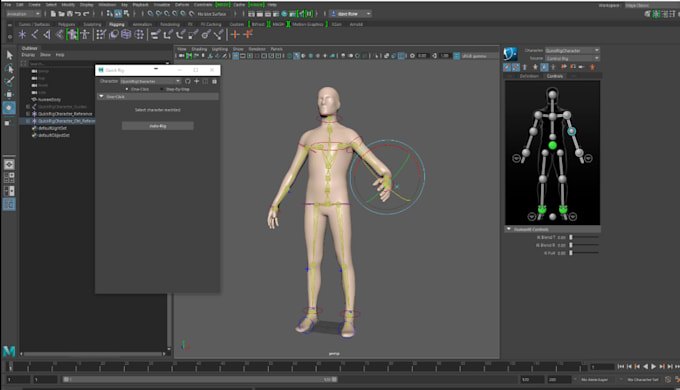The height and width of the screenshot is (390, 680).
Task: Collapse the HumanIK Controls section
Action: point(509,229)
